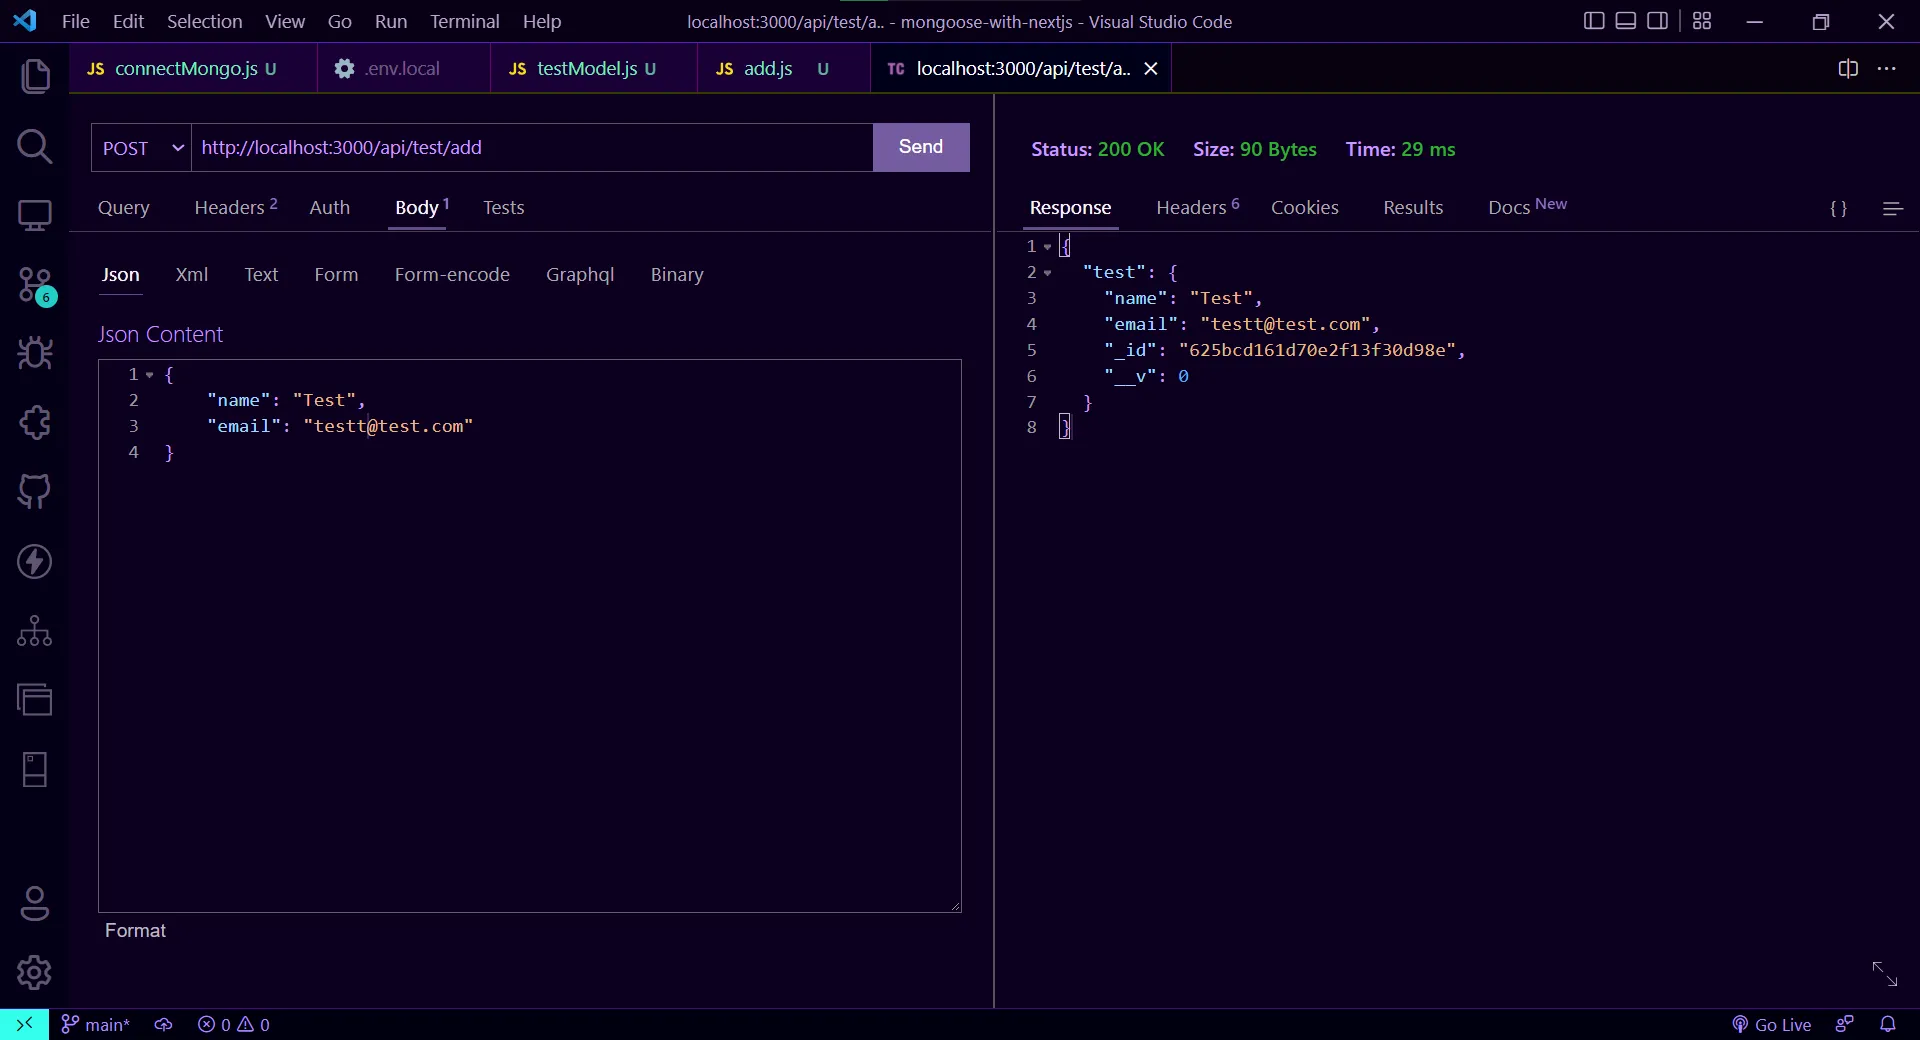1920x1040 pixels.
Task: Switch to .env.local editor tab
Action: click(x=404, y=68)
